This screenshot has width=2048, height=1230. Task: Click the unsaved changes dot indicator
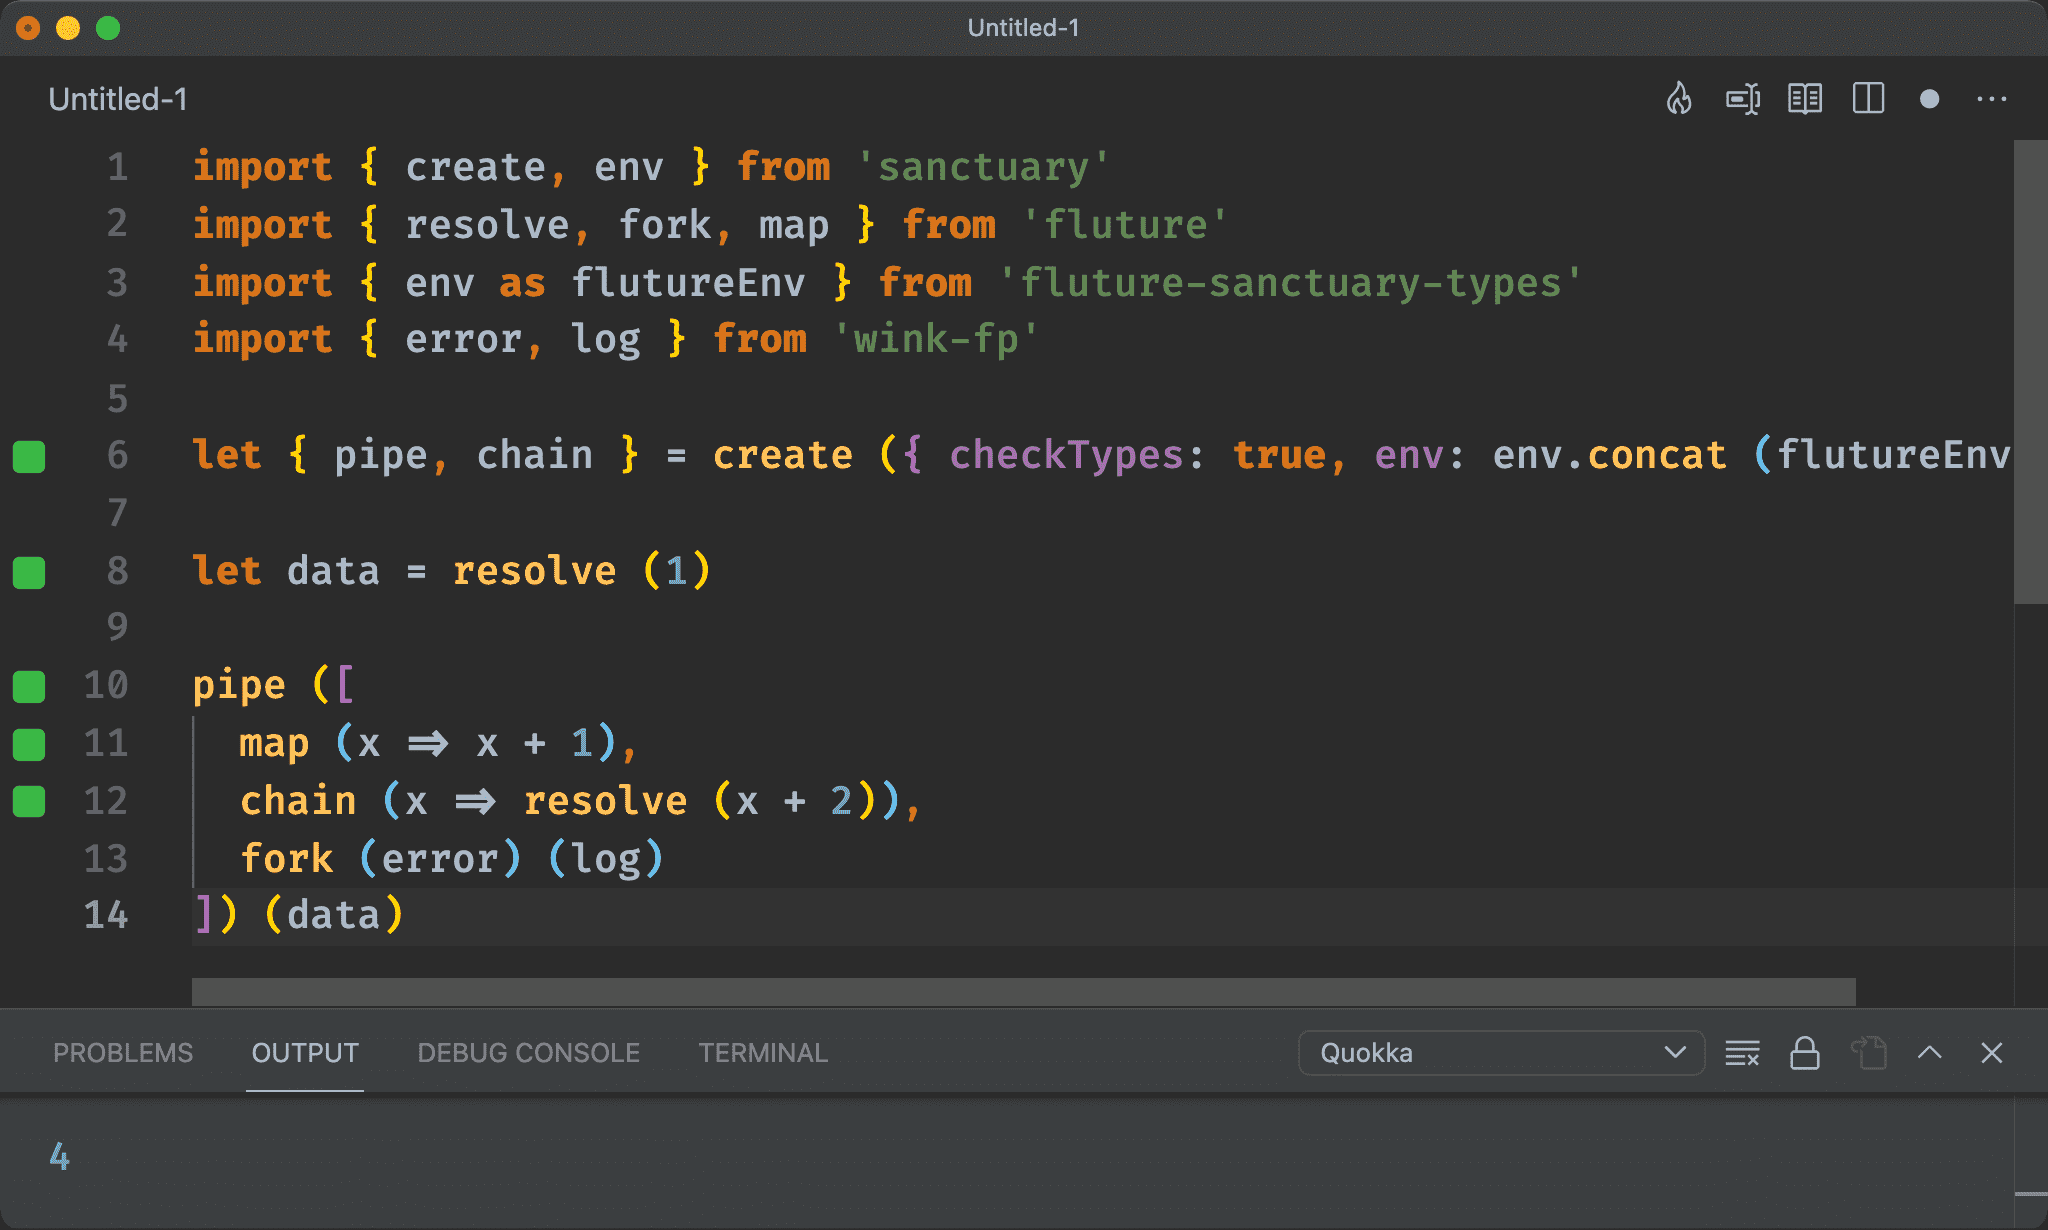(1932, 99)
